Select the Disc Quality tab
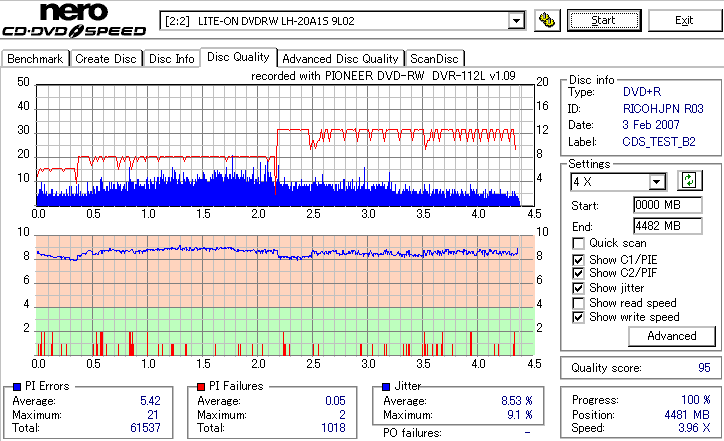This screenshot has width=724, height=441. coord(238,57)
